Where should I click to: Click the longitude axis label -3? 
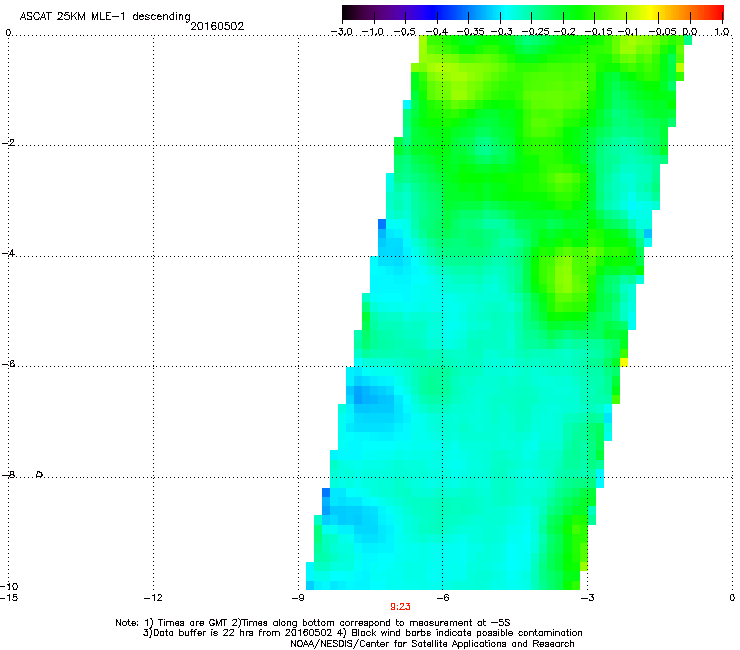coord(587,598)
